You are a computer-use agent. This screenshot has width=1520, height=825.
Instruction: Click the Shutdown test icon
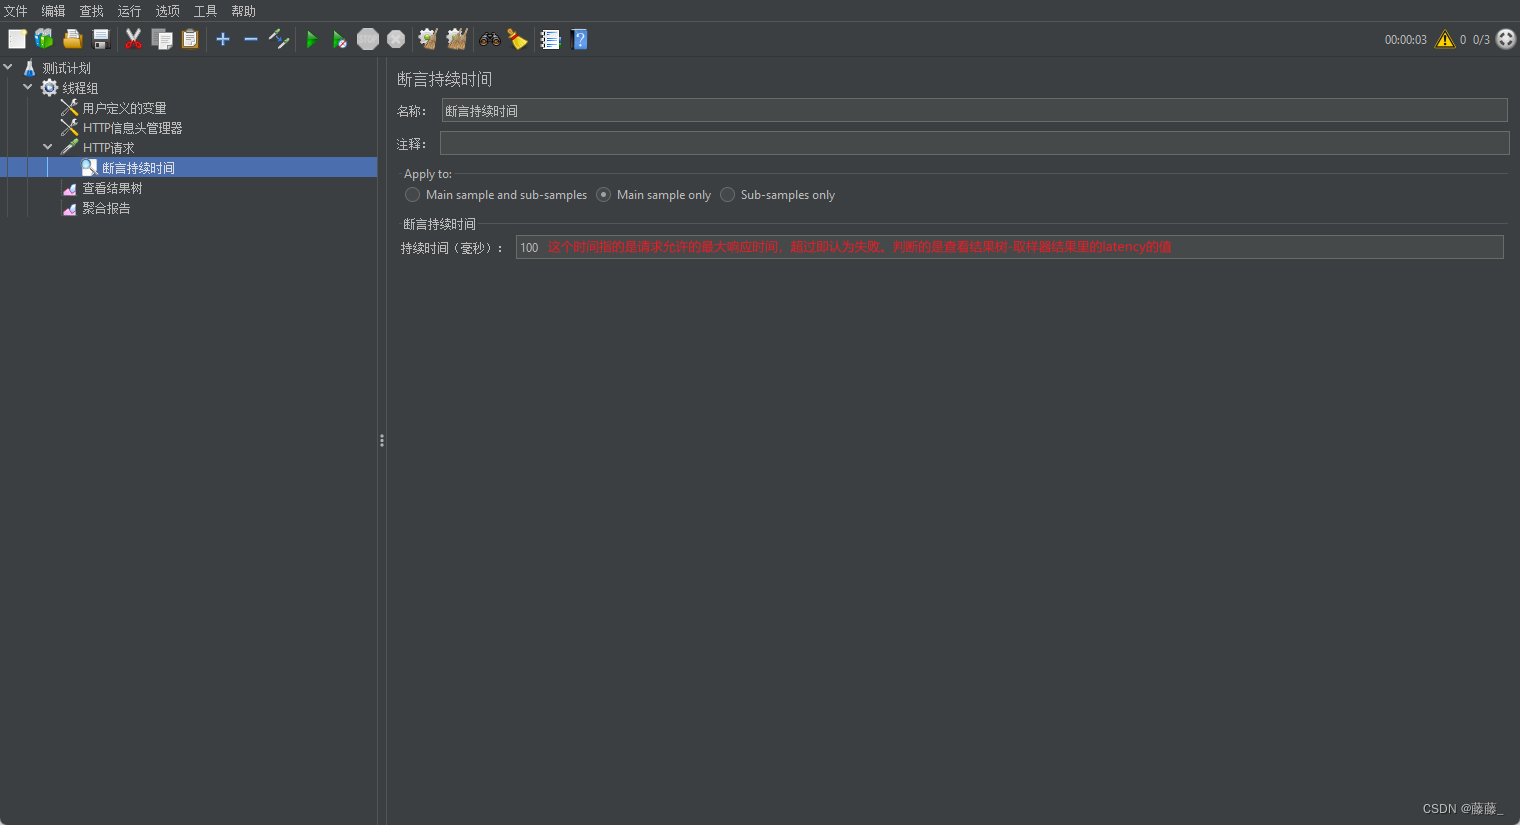coord(396,39)
